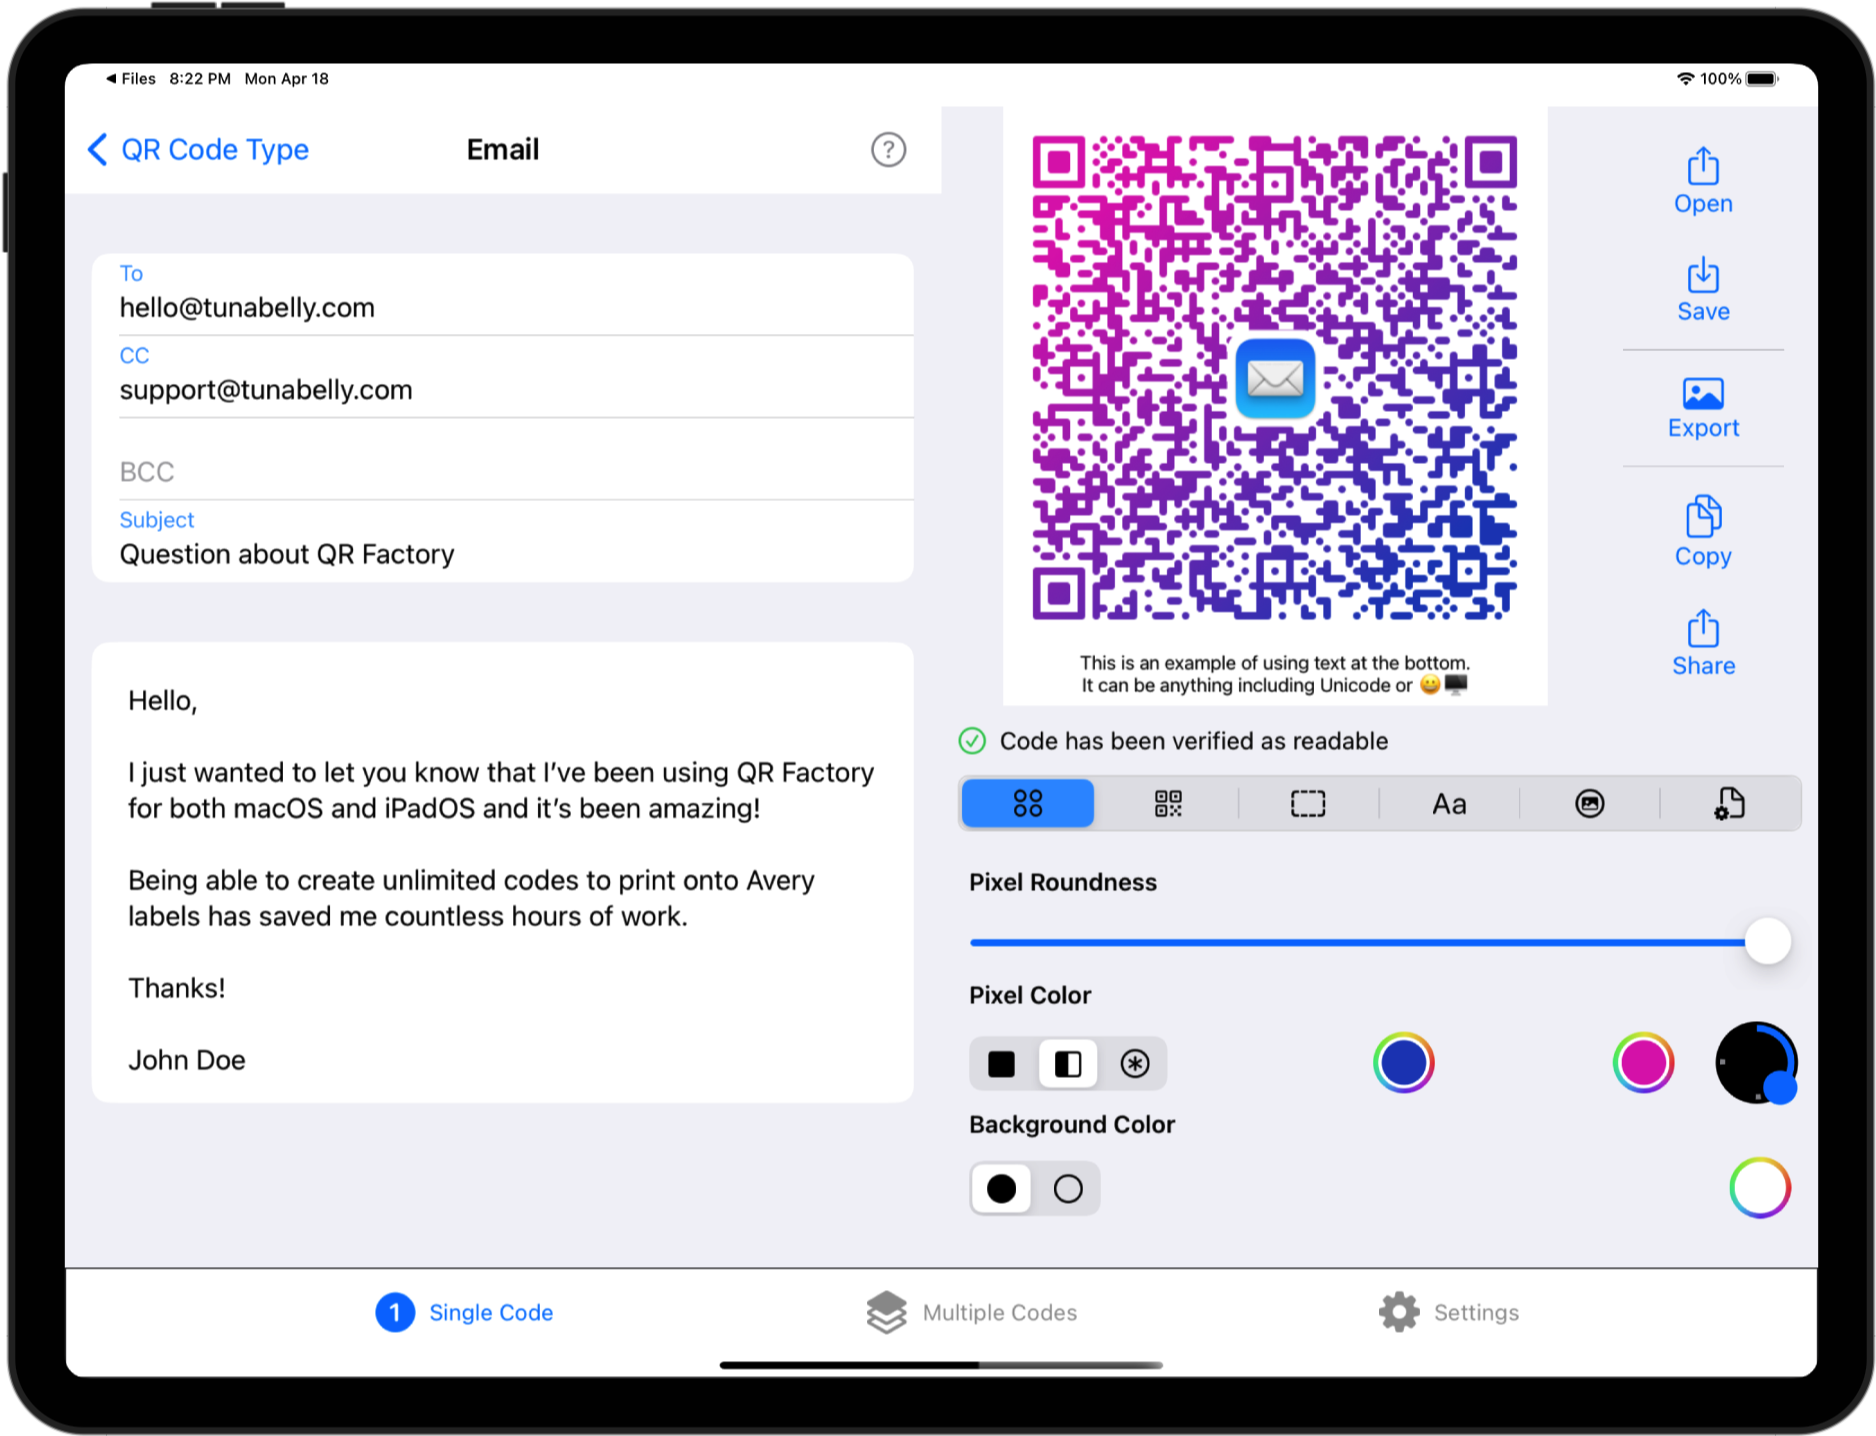Click the Pixel Roundness slider handle
Viewport: 1876px width, 1436px height.
[1767, 942]
